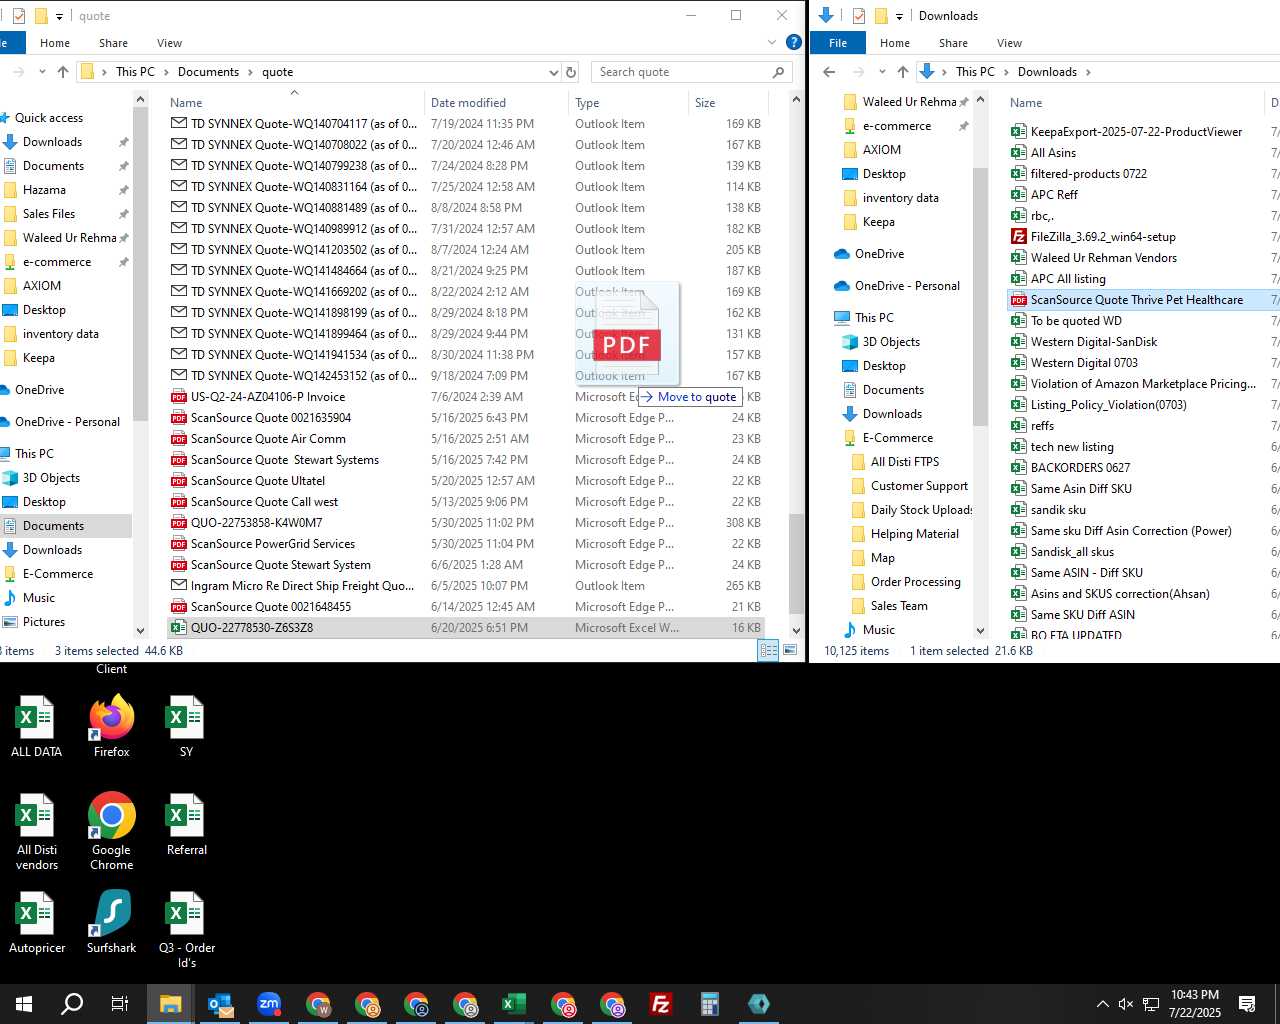Viewport: 1280px width, 1024px height.
Task: Sort quote files by Date modified
Action: tap(468, 102)
